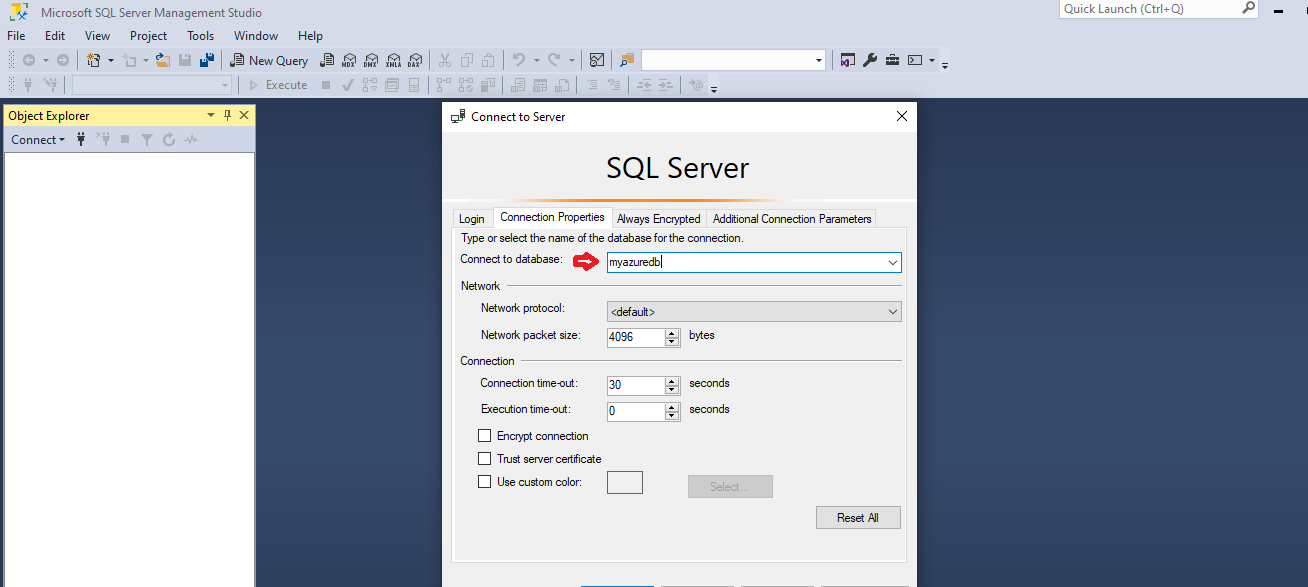1308x587 pixels.
Task: Click the Undo arrow icon
Action: click(519, 60)
